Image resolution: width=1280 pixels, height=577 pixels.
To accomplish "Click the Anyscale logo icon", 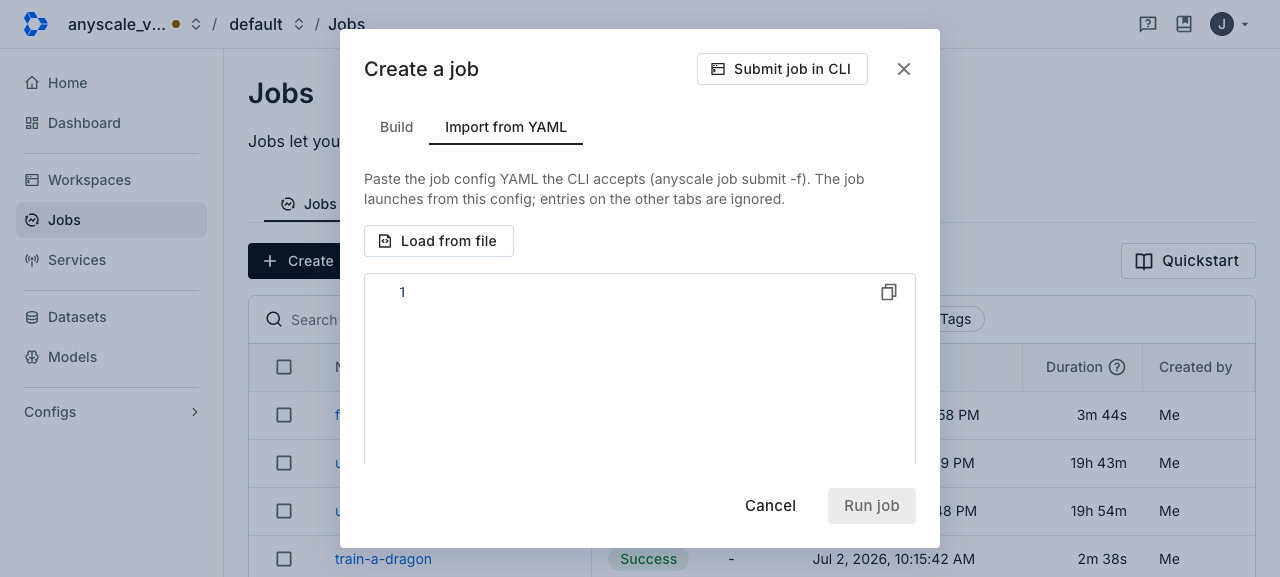I will pyautogui.click(x=35, y=24).
